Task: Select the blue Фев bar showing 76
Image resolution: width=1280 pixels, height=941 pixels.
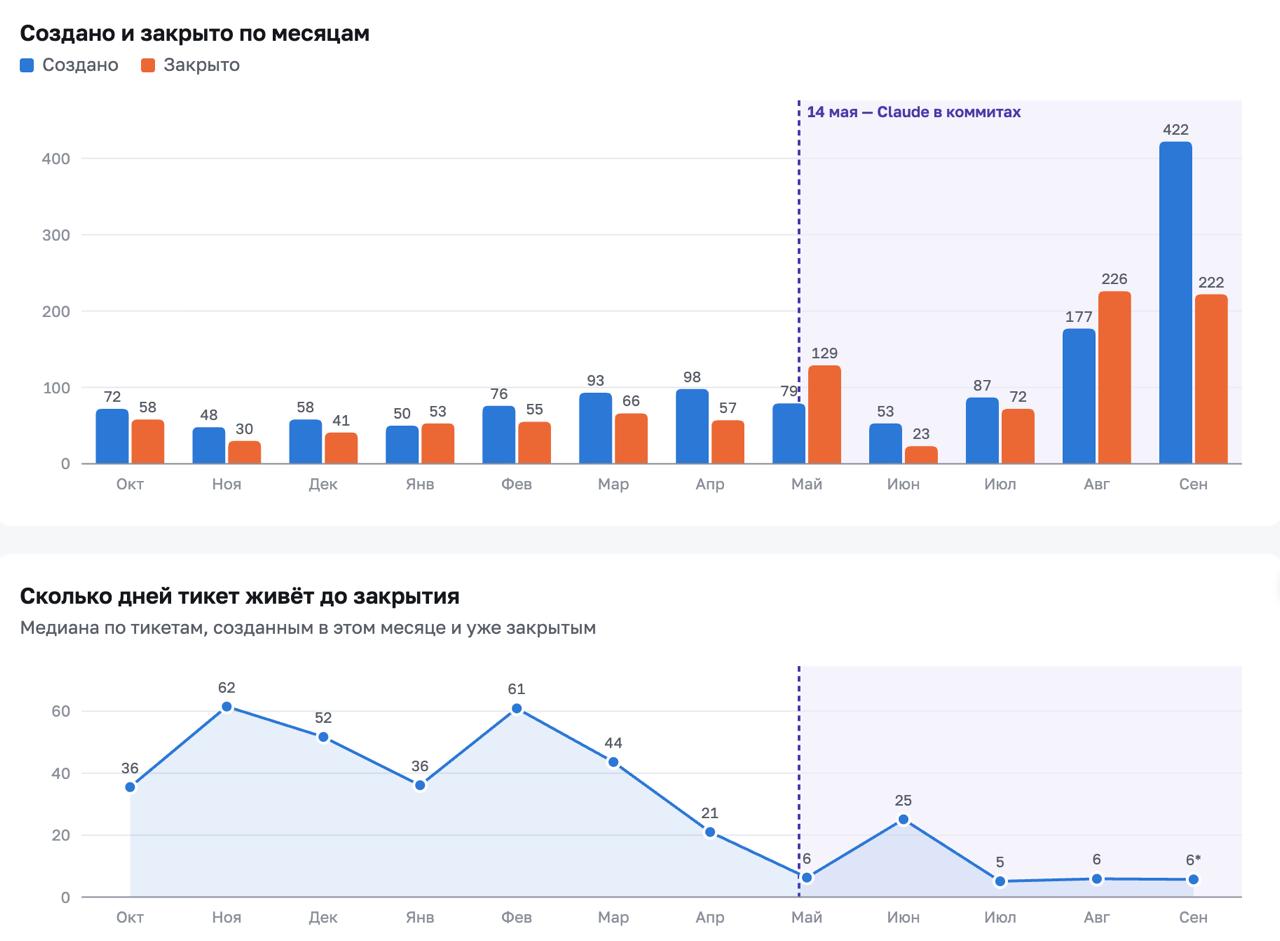Action: 499,435
